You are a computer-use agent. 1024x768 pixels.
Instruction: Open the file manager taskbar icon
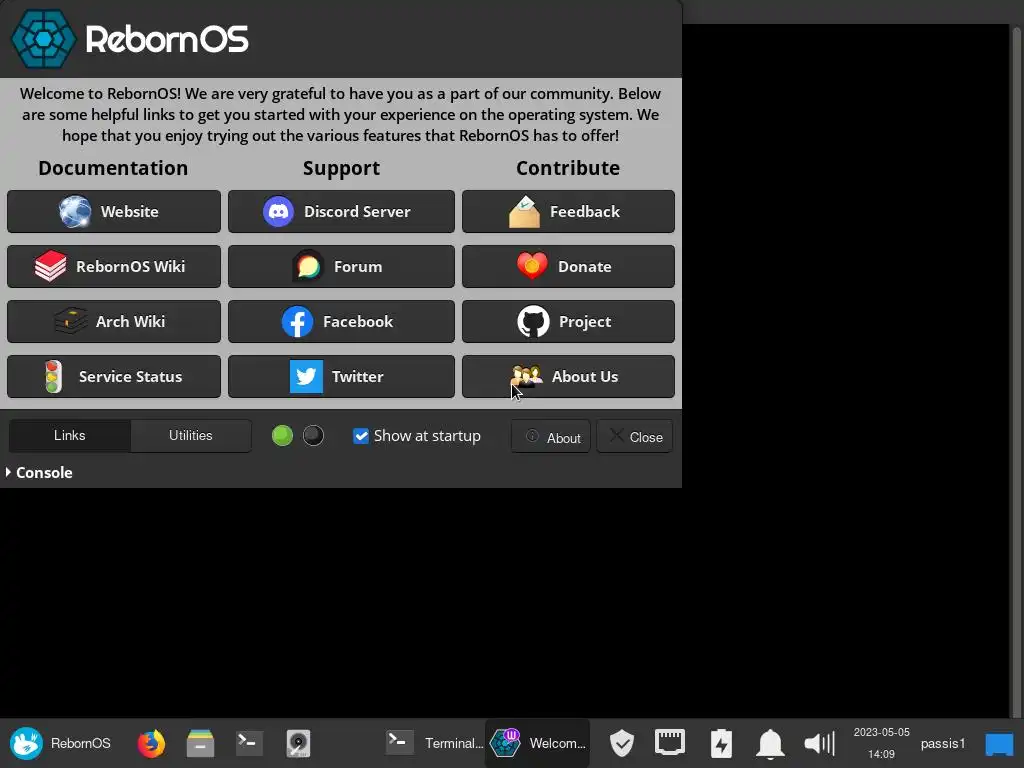tap(200, 743)
